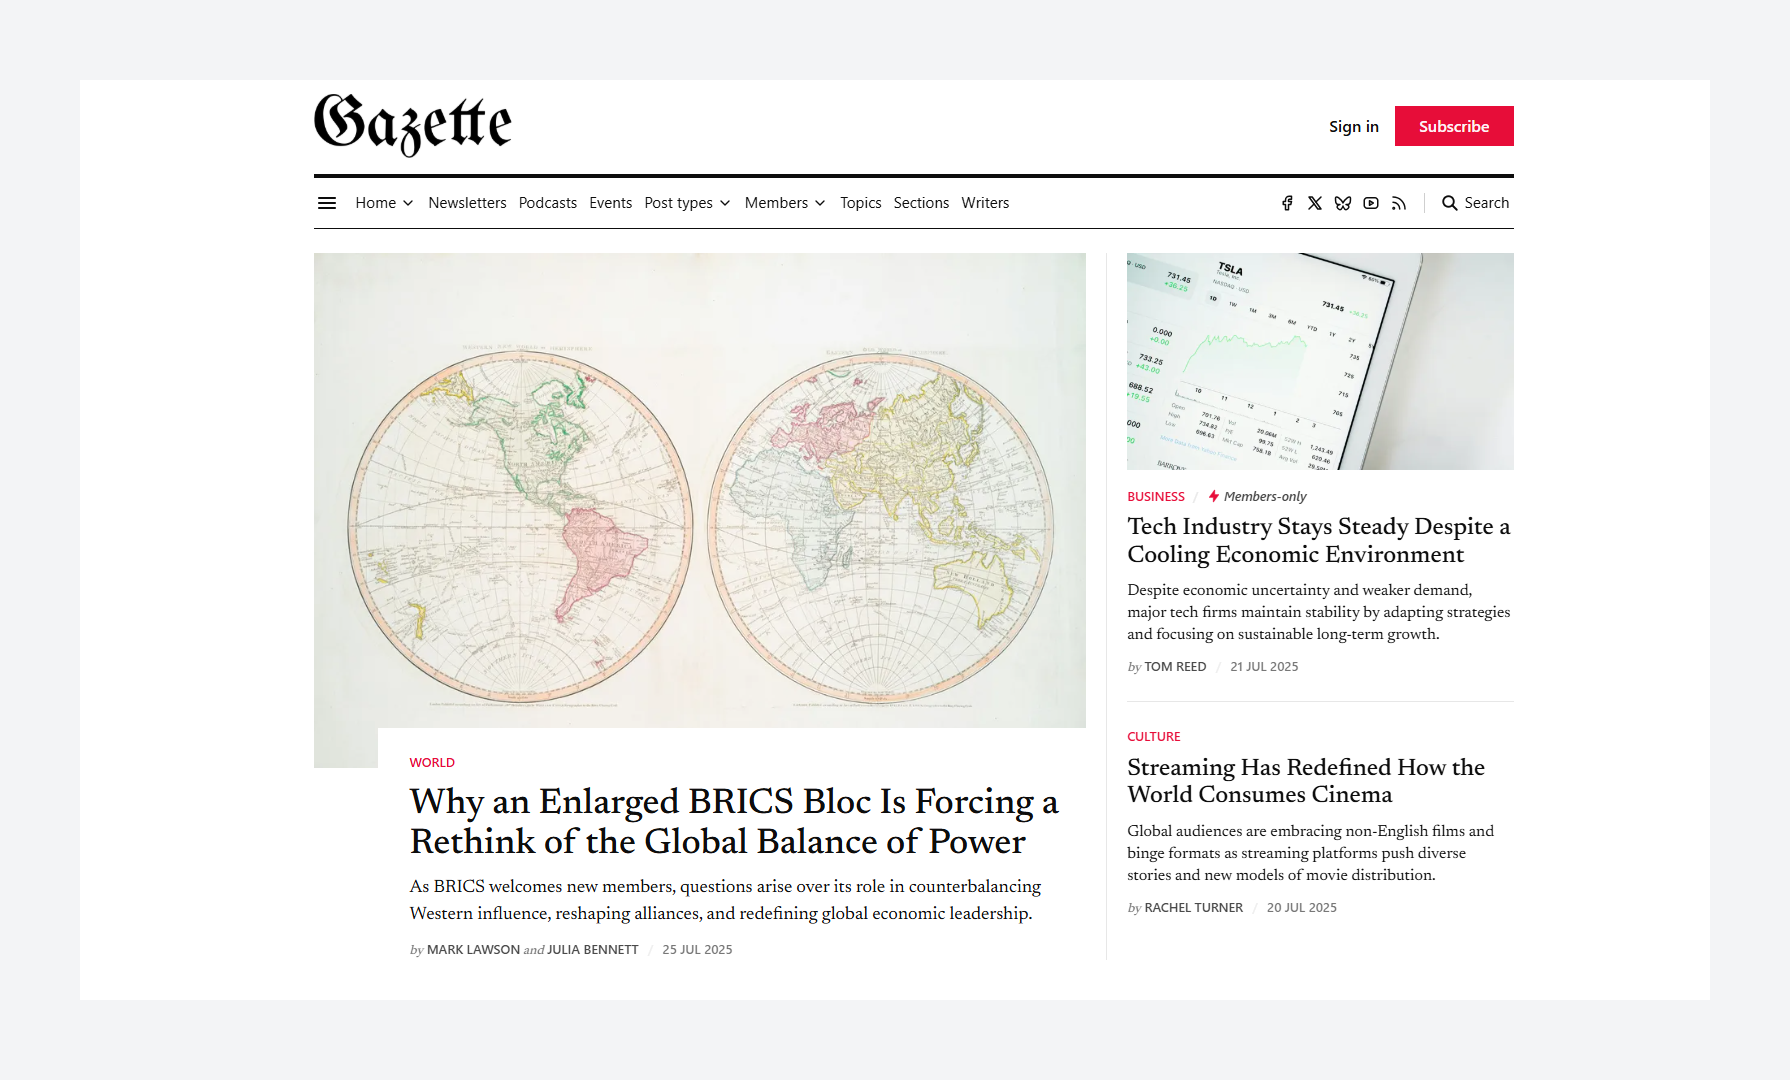The width and height of the screenshot is (1790, 1080).
Task: Click author Tom Reed's name
Action: coord(1175,667)
